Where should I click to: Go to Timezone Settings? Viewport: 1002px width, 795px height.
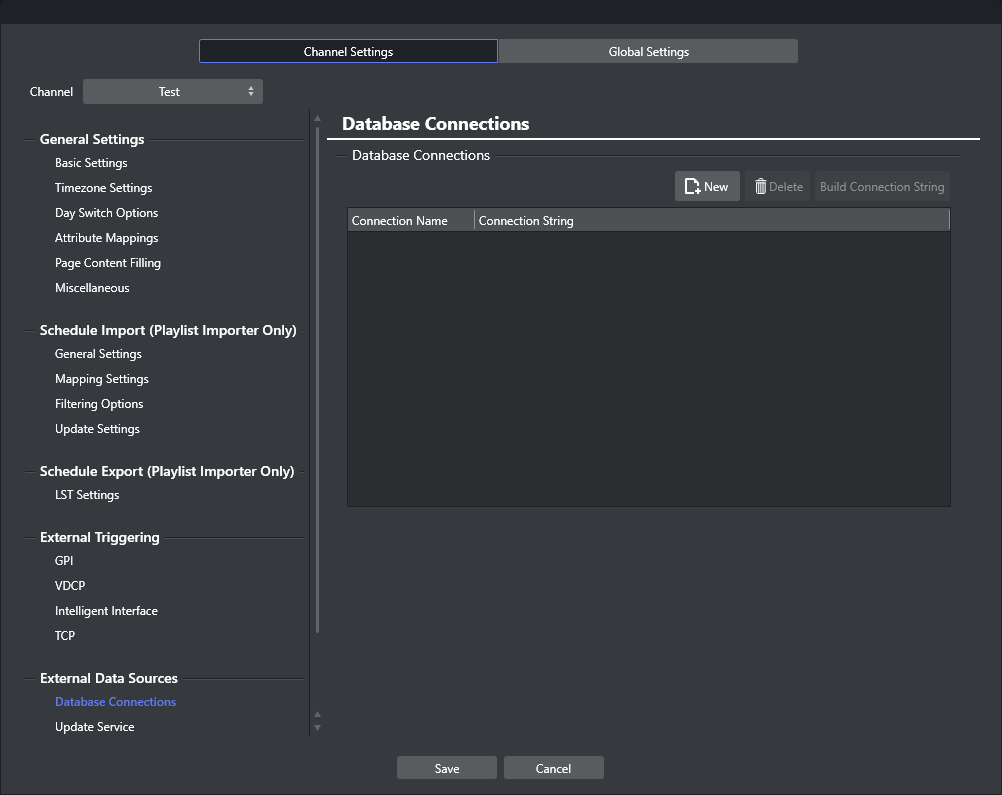103,188
